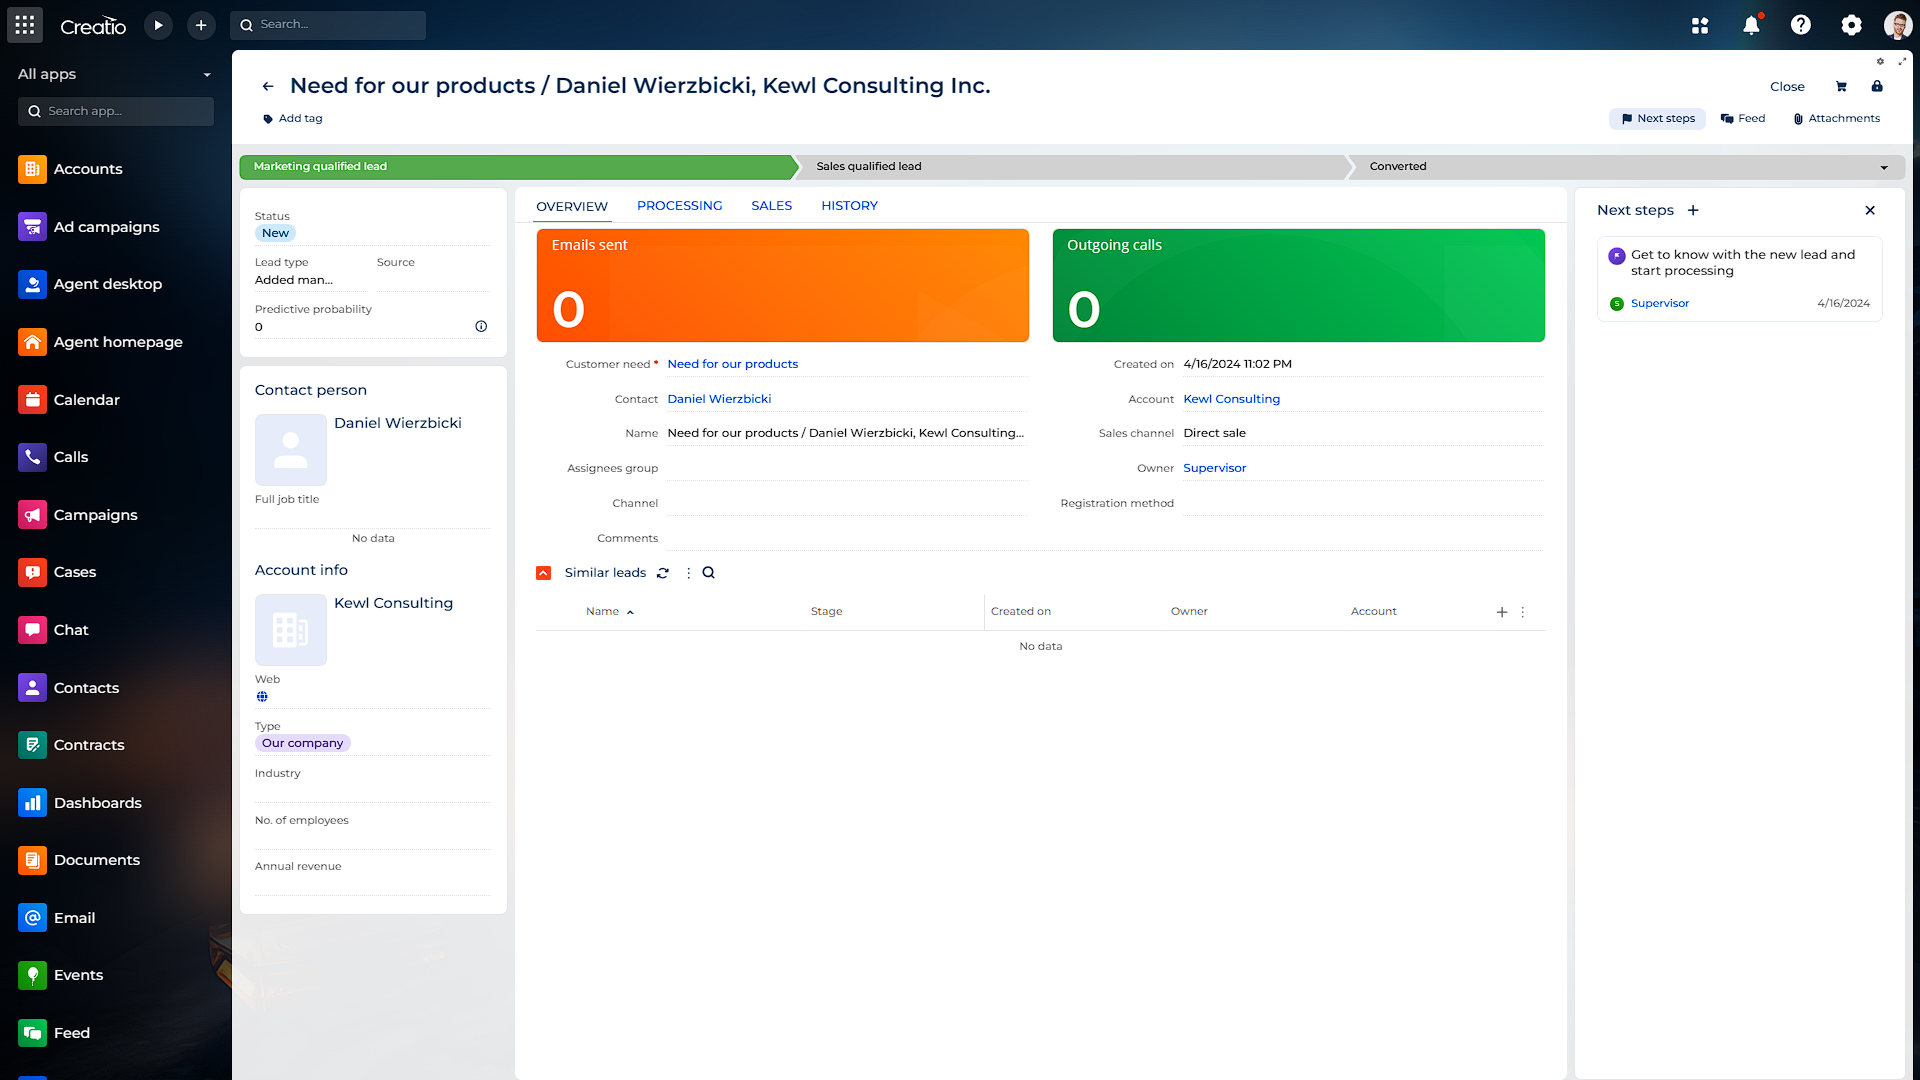Click the Search app field in sidebar
The image size is (1920, 1080).
116,111
